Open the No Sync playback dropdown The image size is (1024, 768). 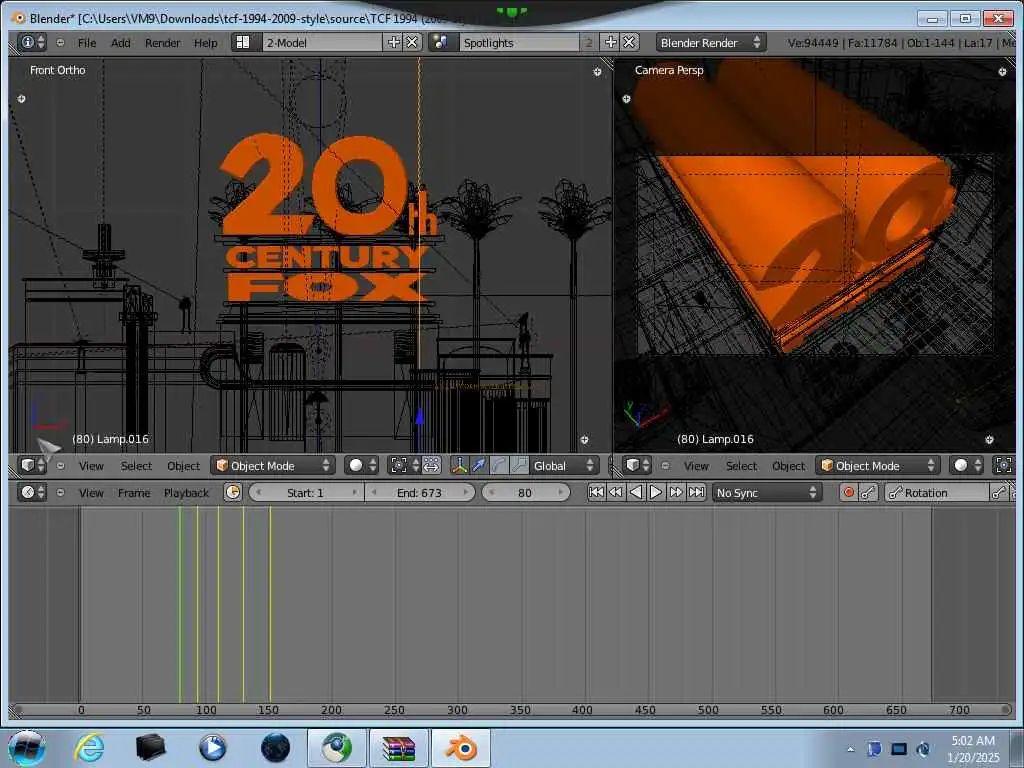point(766,492)
